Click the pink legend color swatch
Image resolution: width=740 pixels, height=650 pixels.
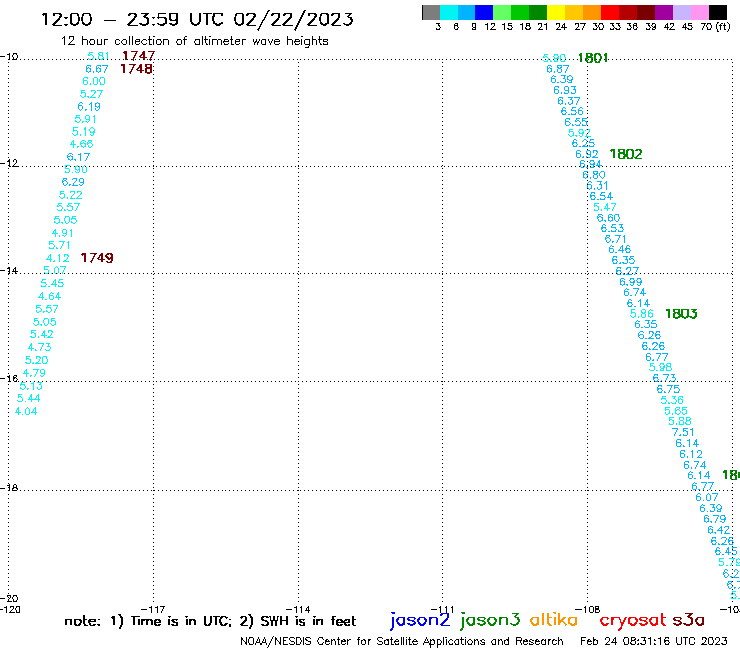coord(699,12)
